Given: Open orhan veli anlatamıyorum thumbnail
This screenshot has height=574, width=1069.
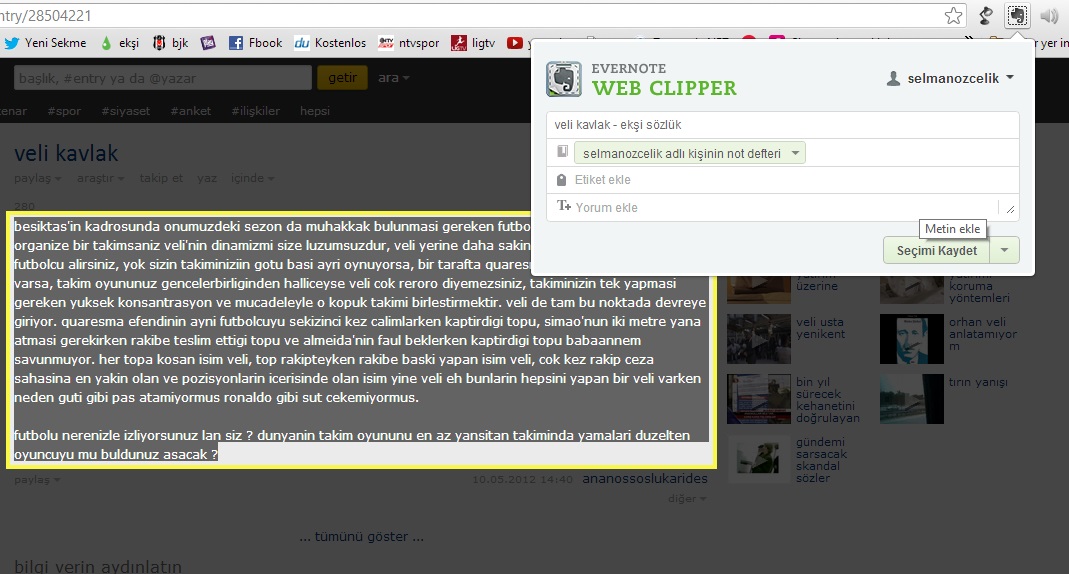Looking at the screenshot, I should [x=912, y=339].
